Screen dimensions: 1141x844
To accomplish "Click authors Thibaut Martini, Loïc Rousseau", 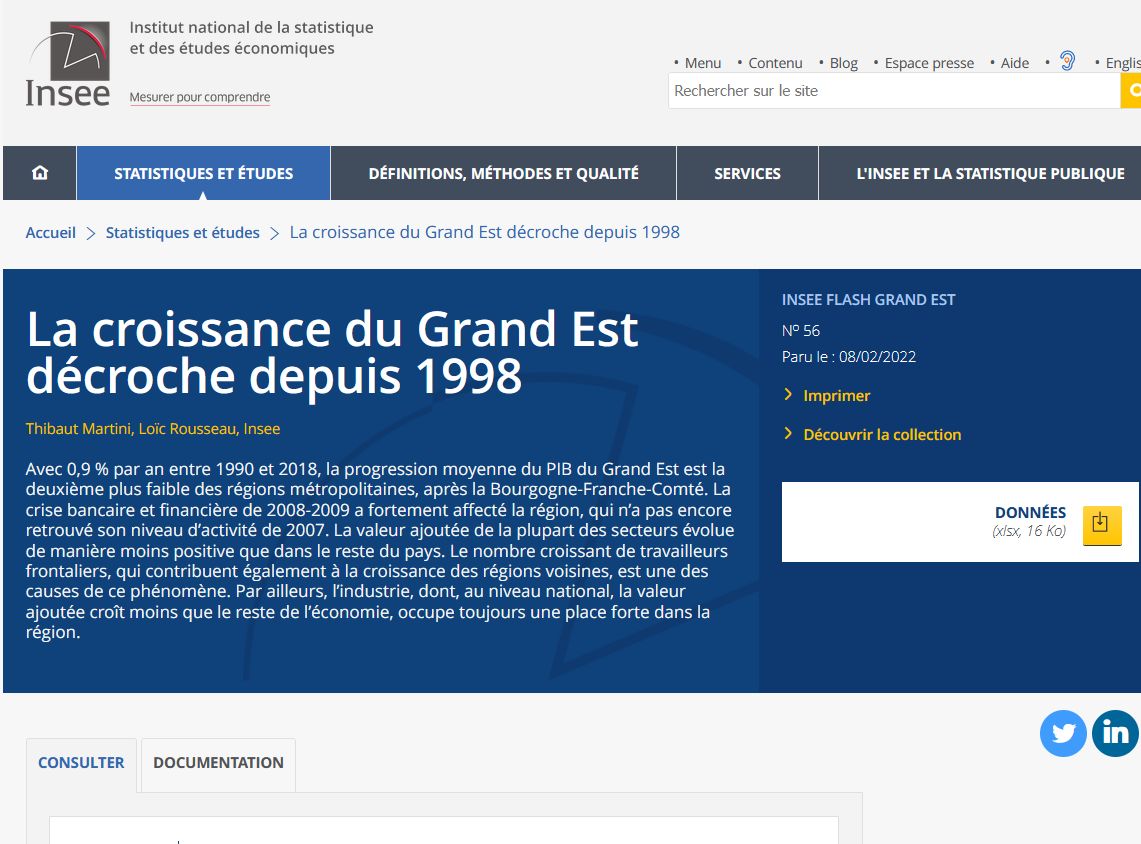I will point(153,429).
